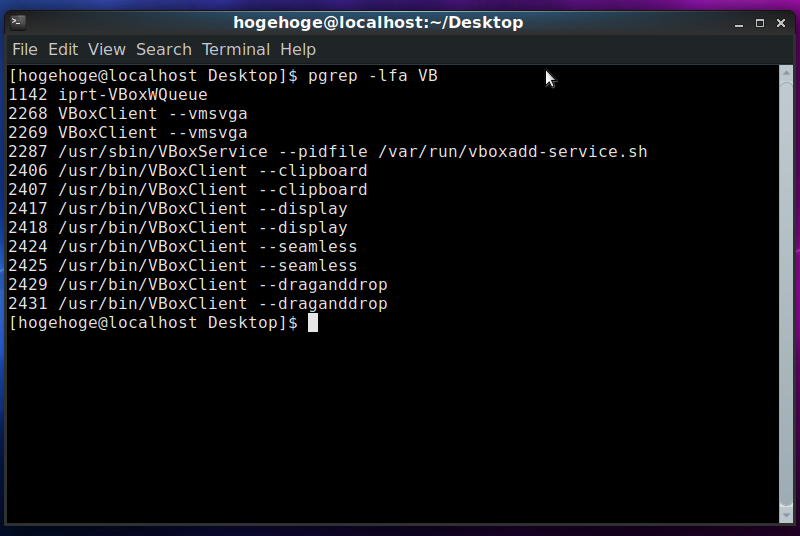Minimize the terminal window
The height and width of the screenshot is (536, 800).
[x=738, y=22]
